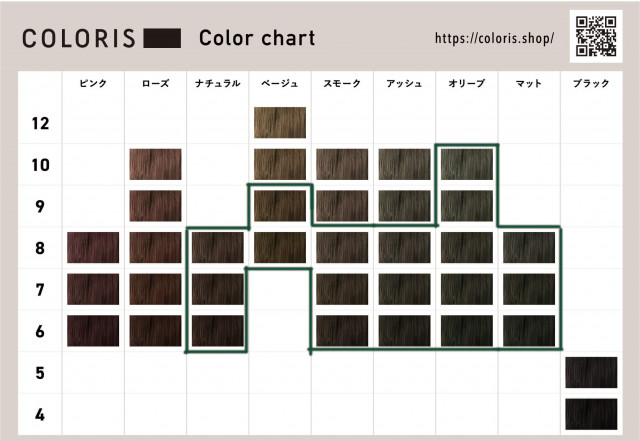
Task: Choose the Rose level 10 swatch
Action: coord(155,164)
